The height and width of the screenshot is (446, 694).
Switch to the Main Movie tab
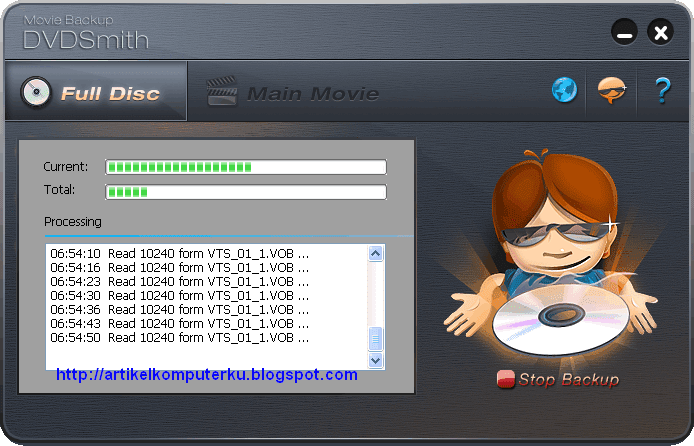[x=293, y=93]
